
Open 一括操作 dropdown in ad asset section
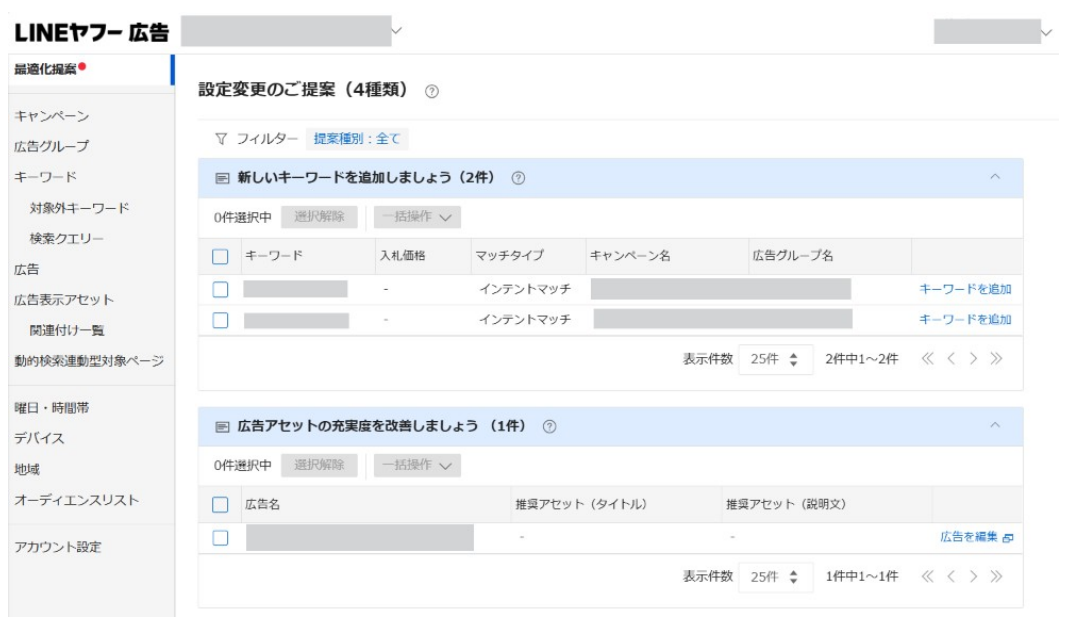(x=417, y=465)
